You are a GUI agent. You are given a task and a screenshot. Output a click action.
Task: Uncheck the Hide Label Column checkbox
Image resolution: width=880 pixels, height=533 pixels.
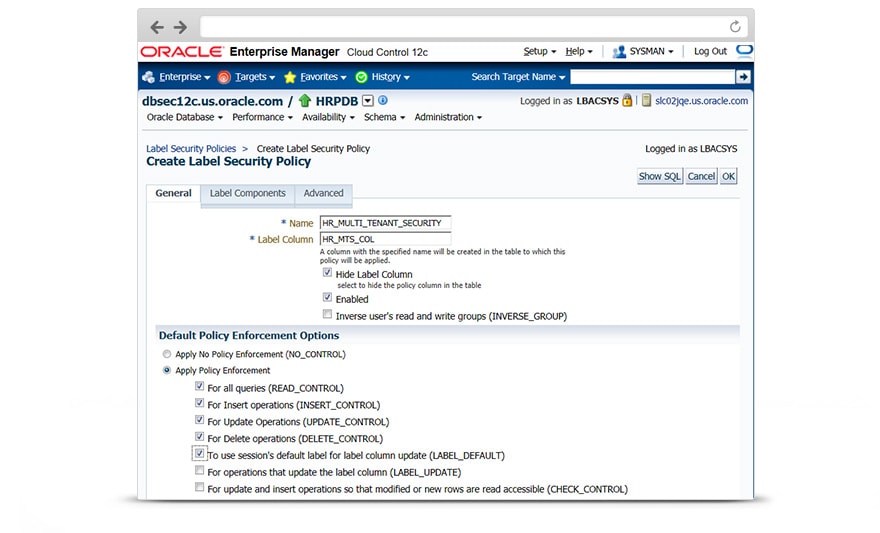327,272
